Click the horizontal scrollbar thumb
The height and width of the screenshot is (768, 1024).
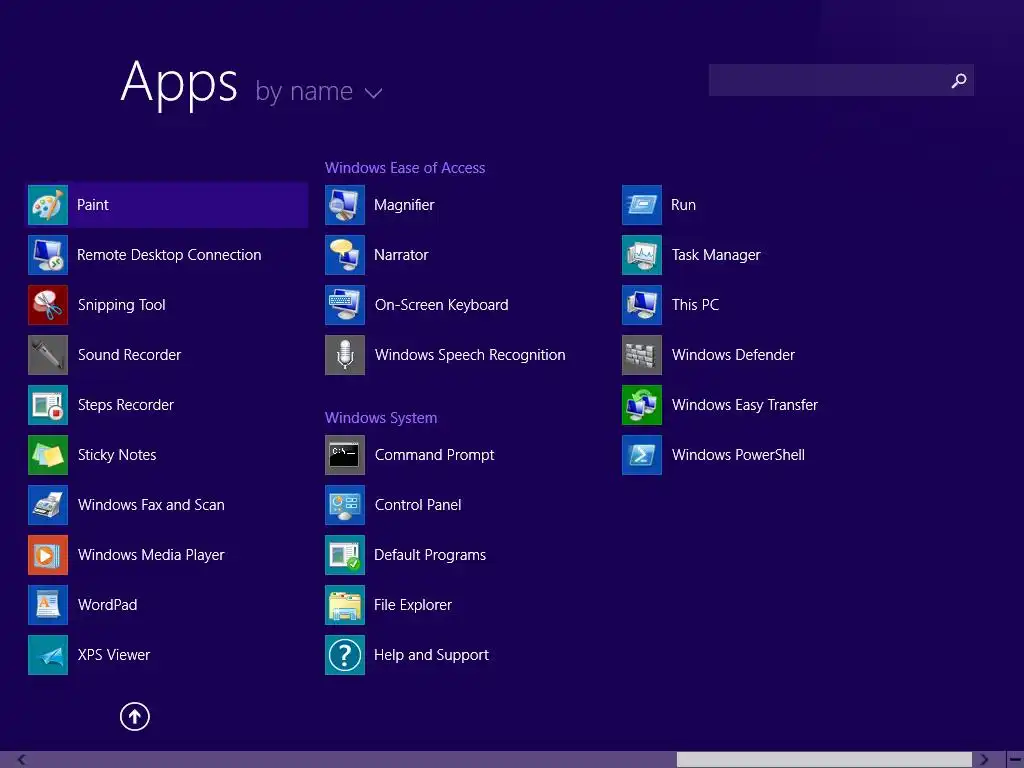tap(824, 760)
